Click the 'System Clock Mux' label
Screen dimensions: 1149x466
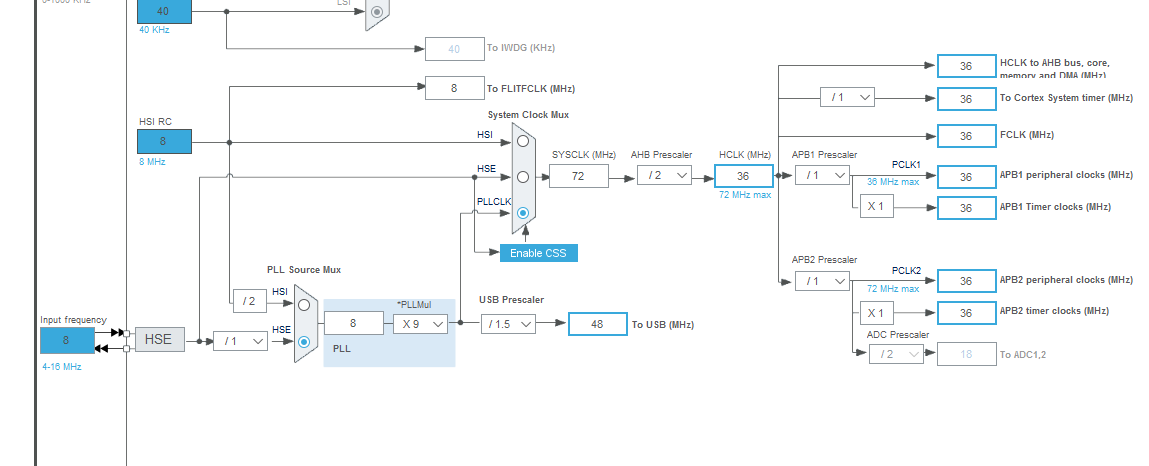pyautogui.click(x=528, y=115)
